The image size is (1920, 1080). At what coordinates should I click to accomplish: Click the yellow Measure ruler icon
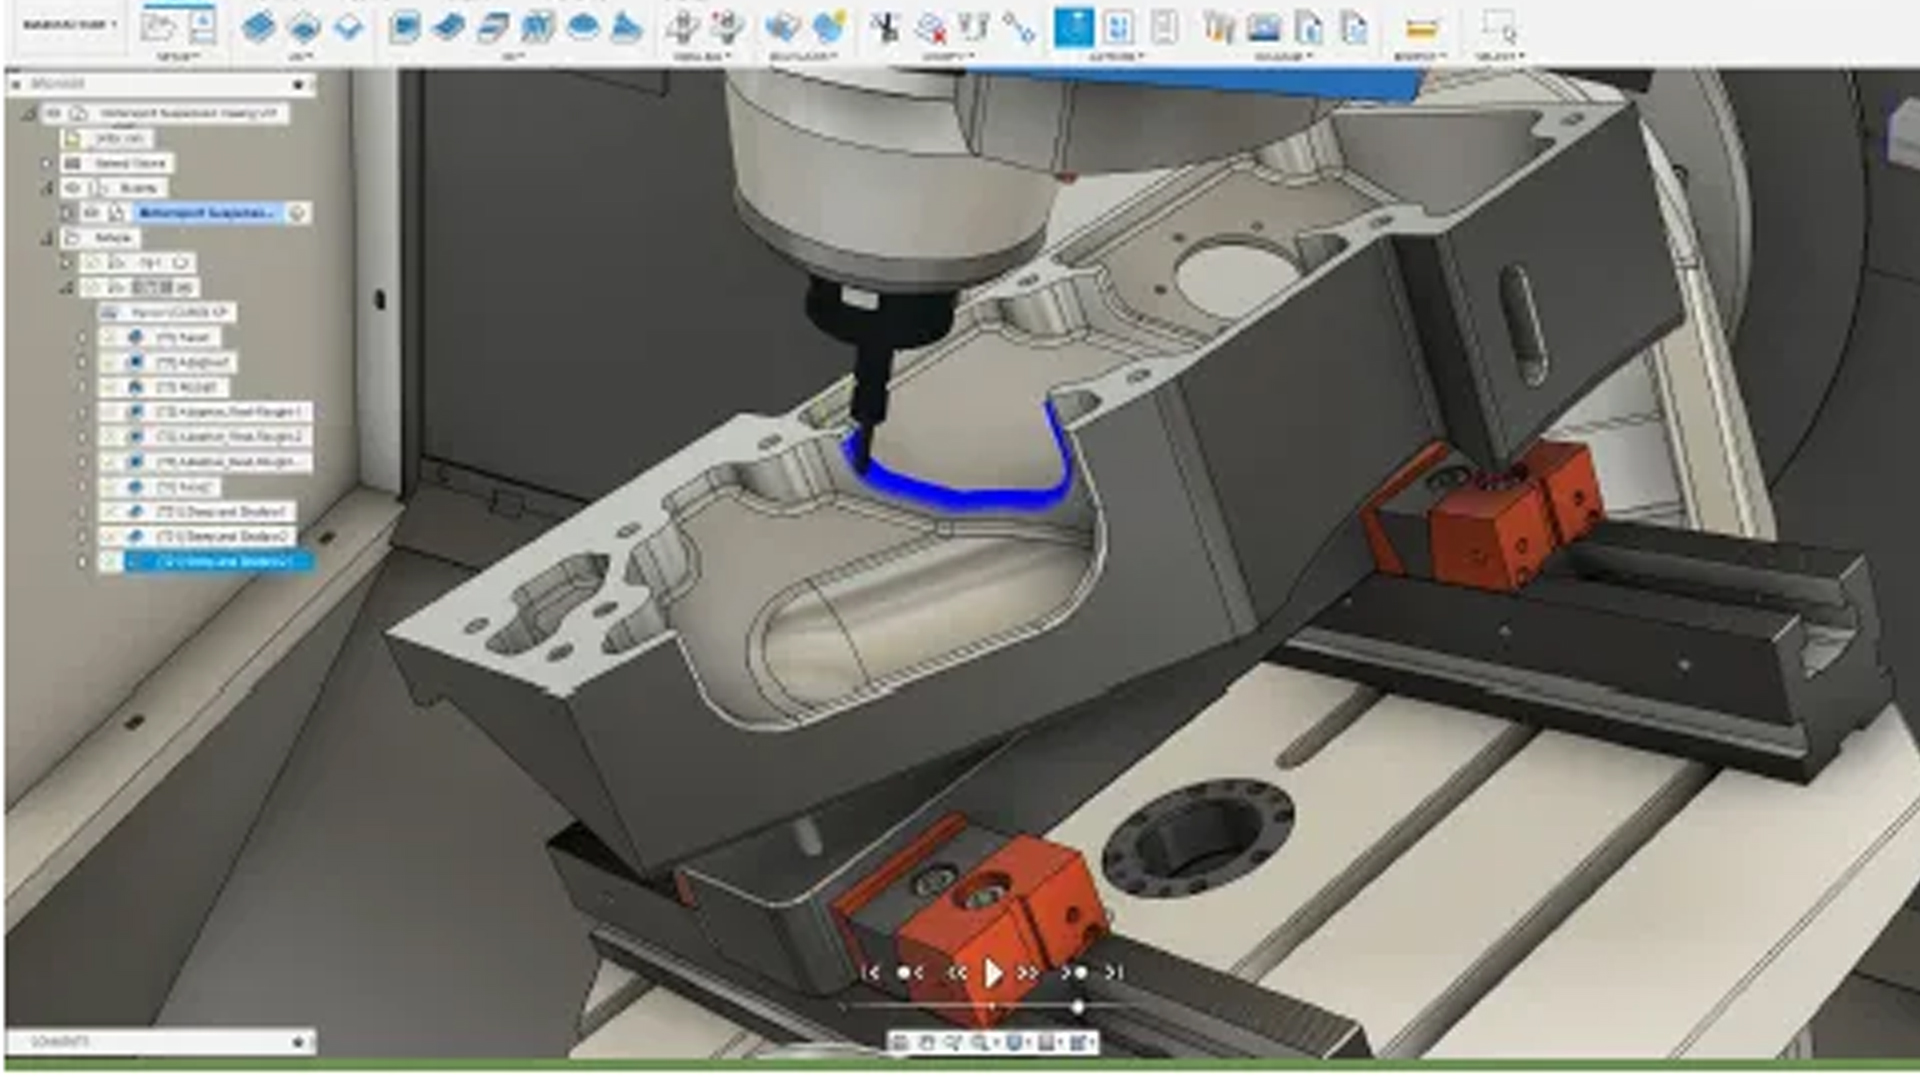(1420, 28)
